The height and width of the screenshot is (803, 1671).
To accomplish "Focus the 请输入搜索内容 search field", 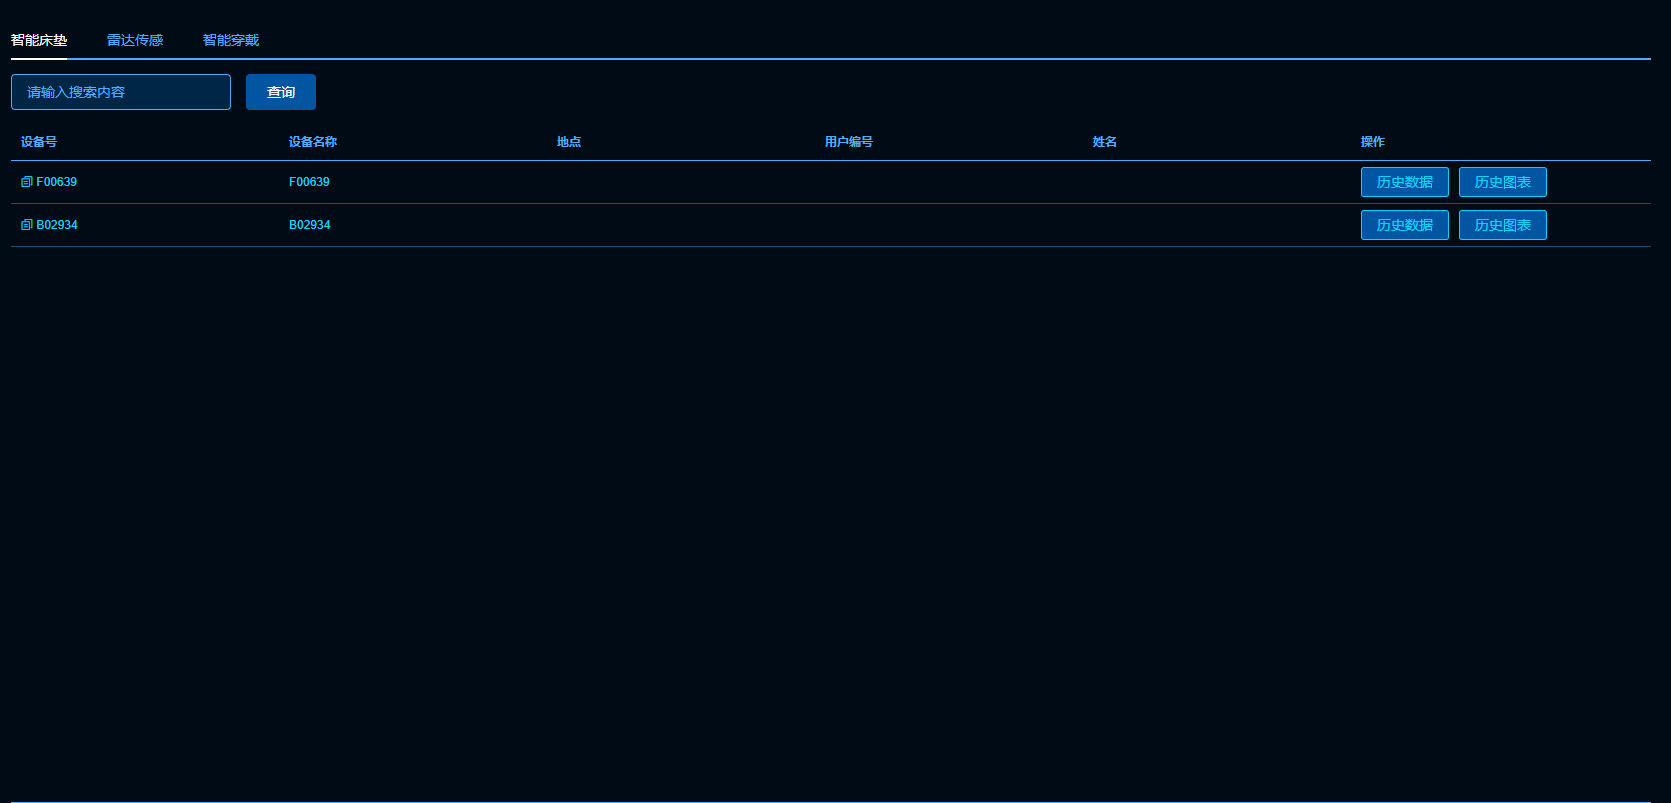I will point(121,92).
